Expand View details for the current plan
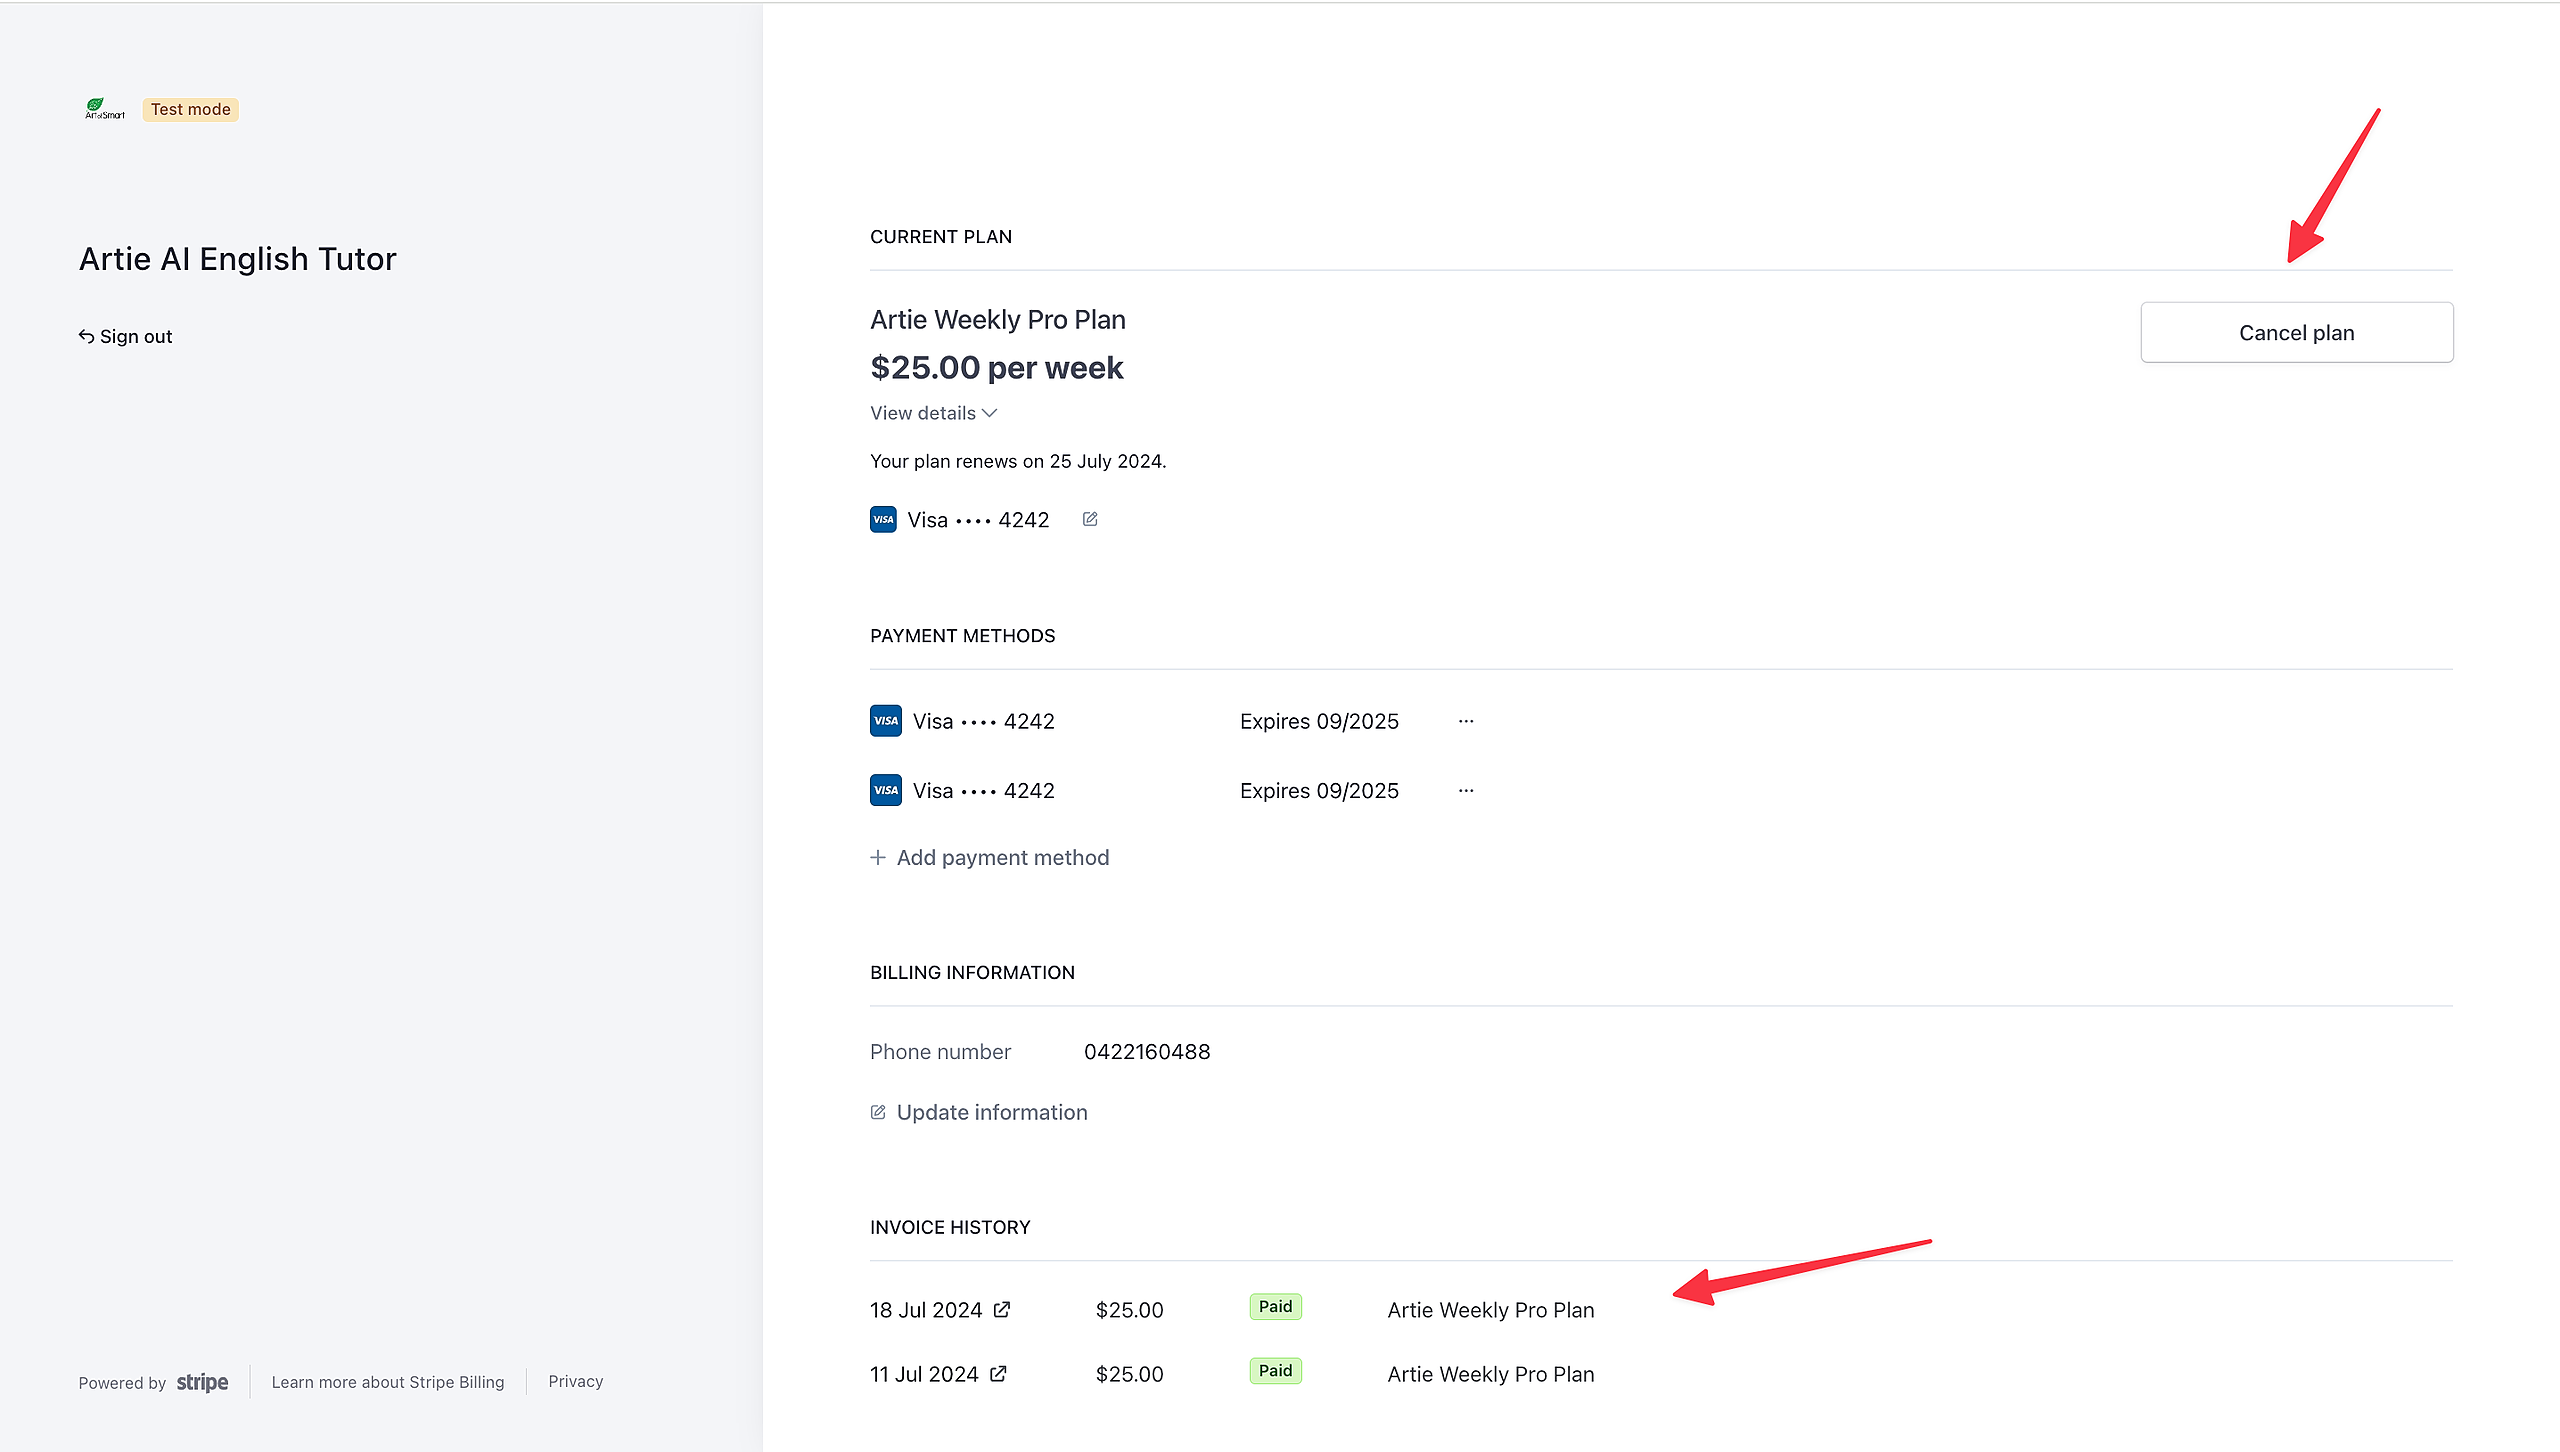The width and height of the screenshot is (2560, 1452). (x=933, y=413)
